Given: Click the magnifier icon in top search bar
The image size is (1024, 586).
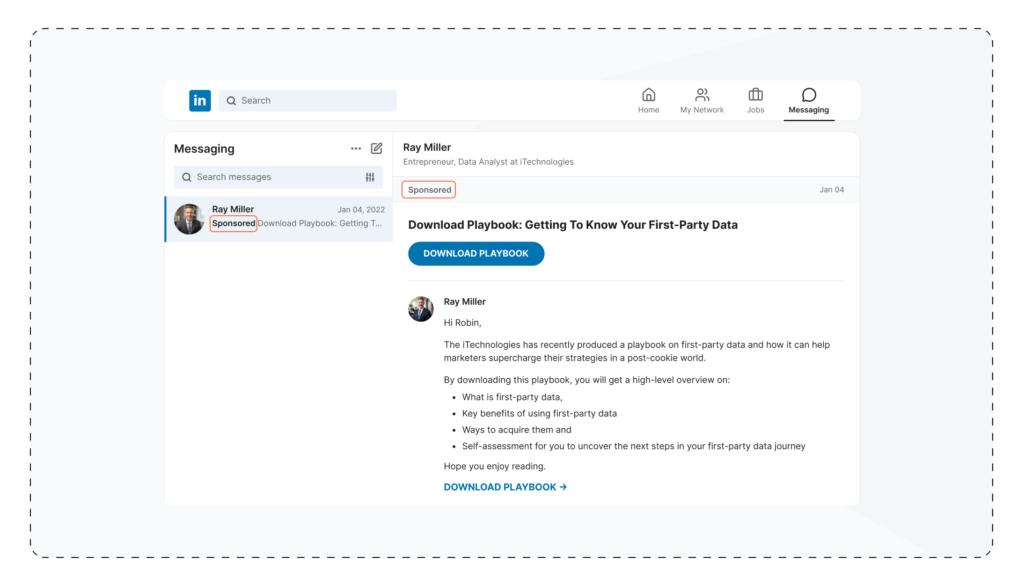Looking at the screenshot, I should click(x=231, y=101).
